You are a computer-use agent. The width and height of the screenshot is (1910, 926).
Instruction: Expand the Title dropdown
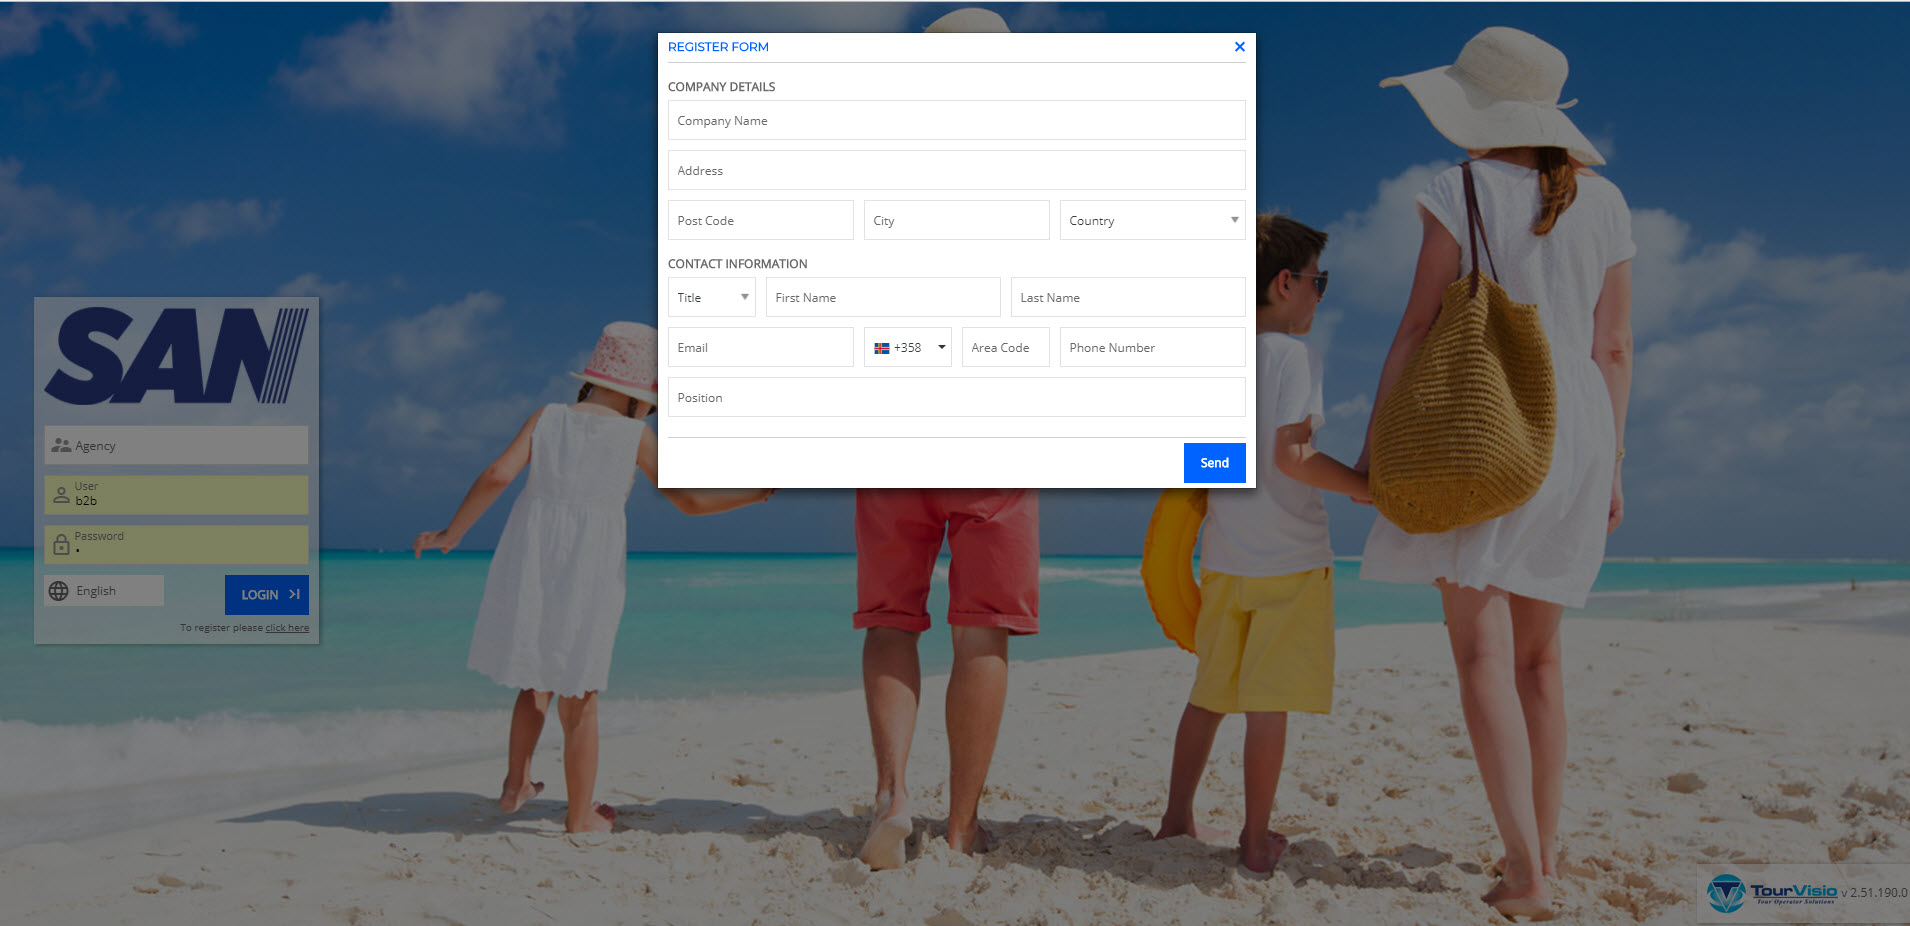point(711,298)
